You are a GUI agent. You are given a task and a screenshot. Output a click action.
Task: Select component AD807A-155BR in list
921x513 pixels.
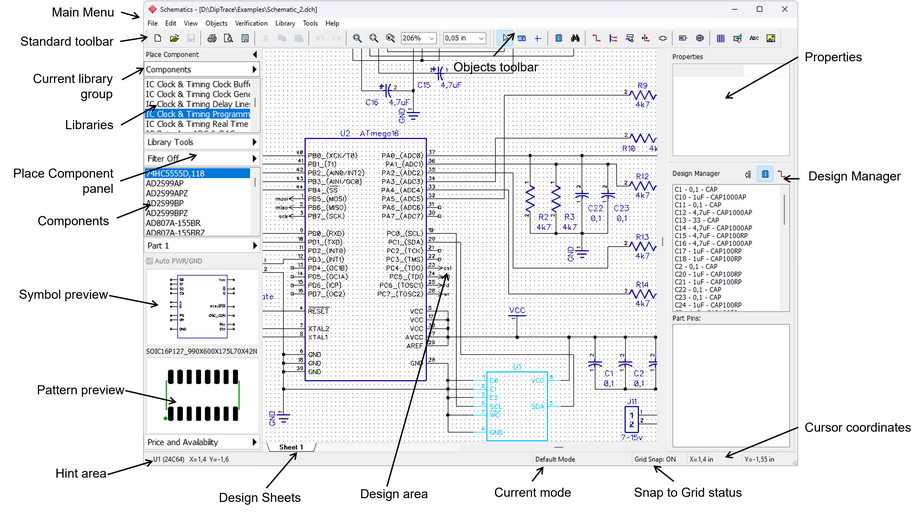click(198, 223)
